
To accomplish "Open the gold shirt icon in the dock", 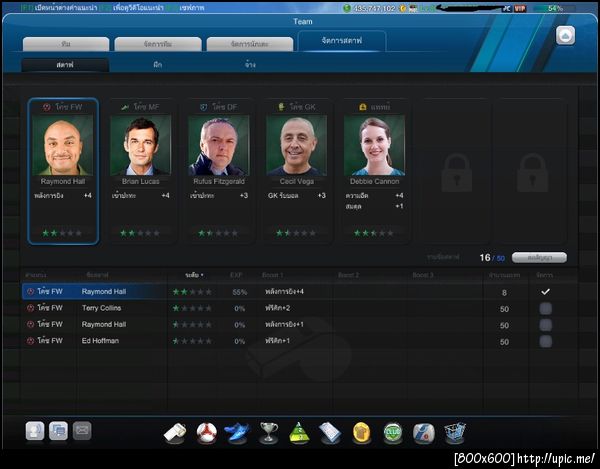I will pos(361,433).
